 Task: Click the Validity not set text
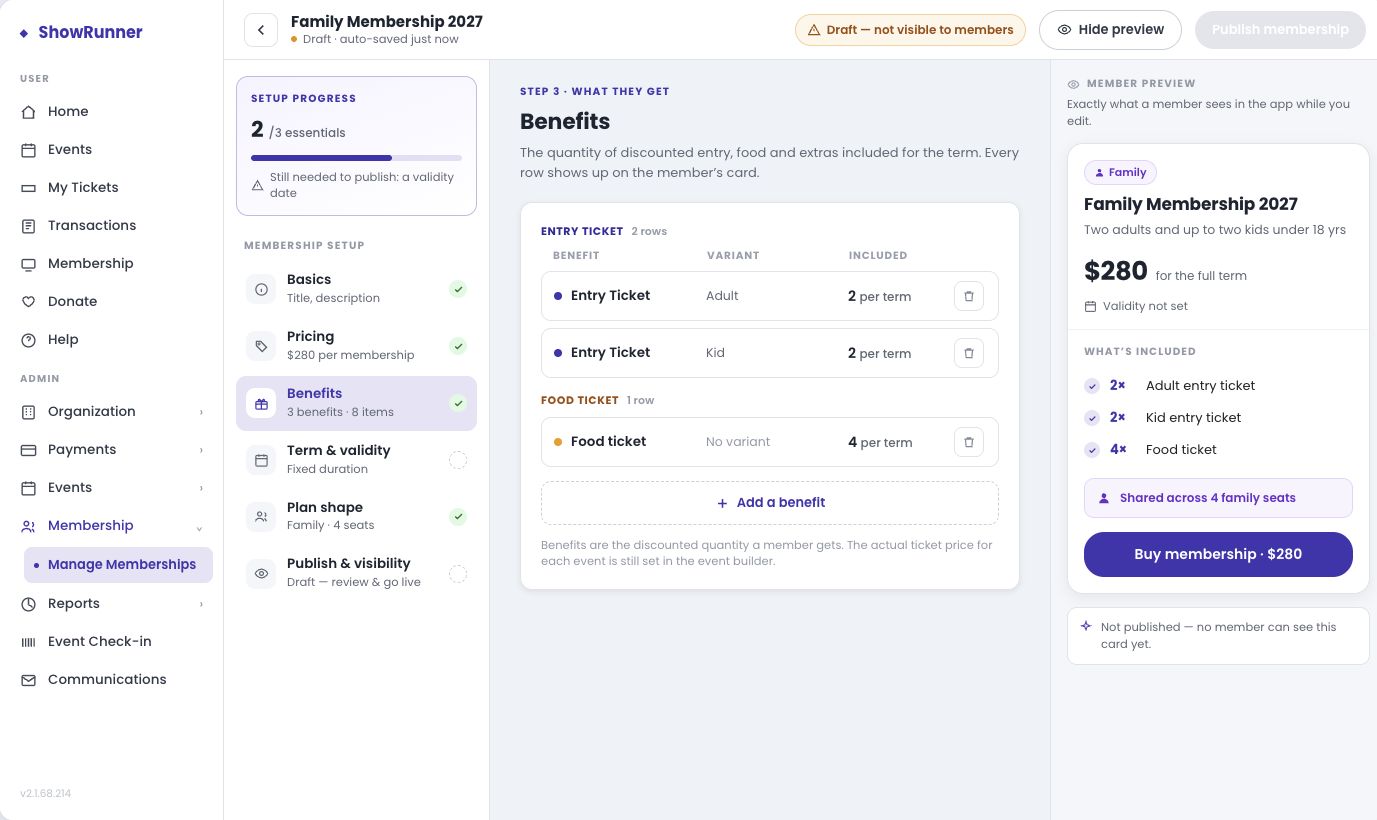tap(1145, 306)
